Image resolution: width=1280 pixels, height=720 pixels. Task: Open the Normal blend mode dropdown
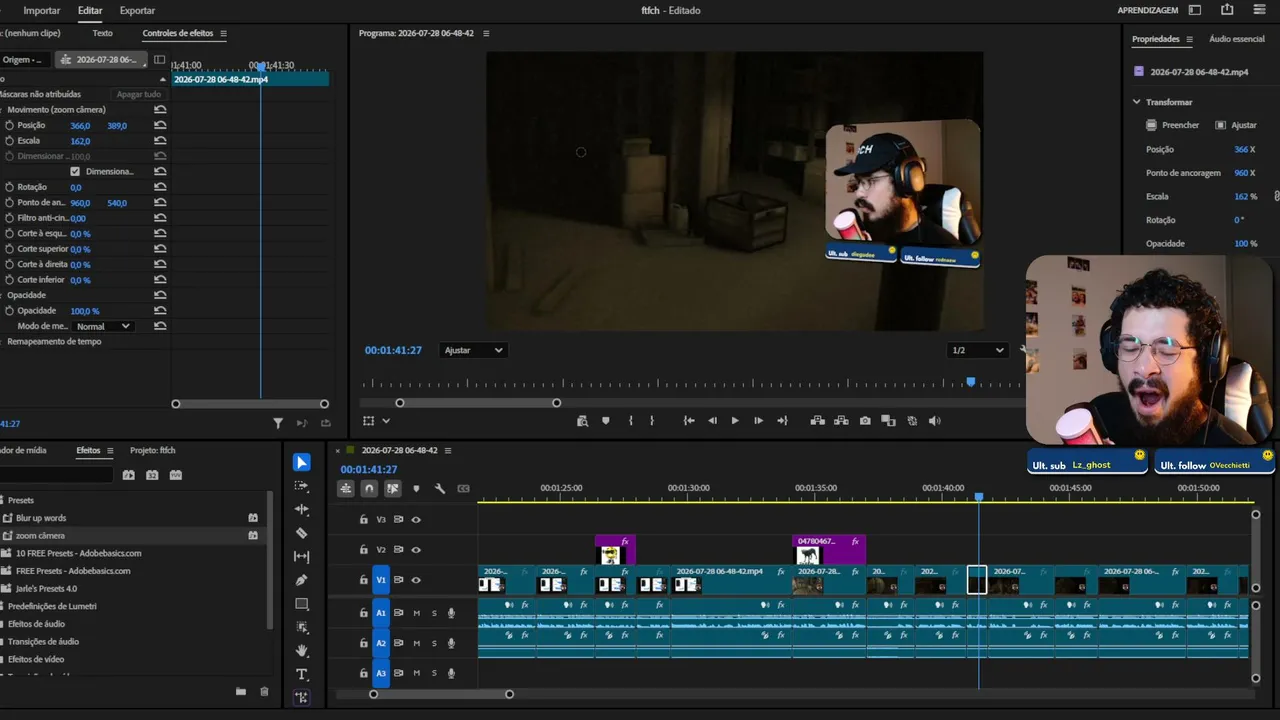pos(103,326)
